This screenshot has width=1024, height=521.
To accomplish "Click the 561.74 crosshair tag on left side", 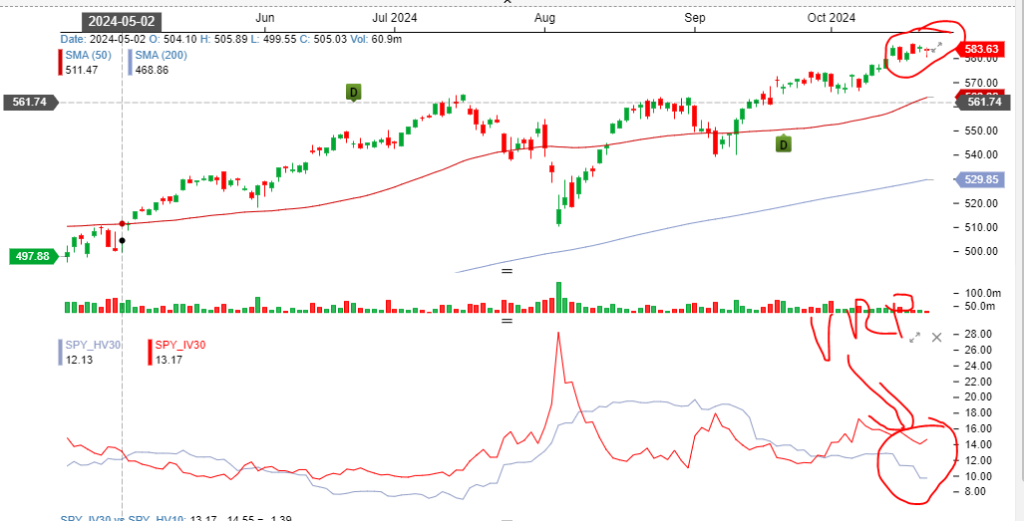I will (x=31, y=102).
